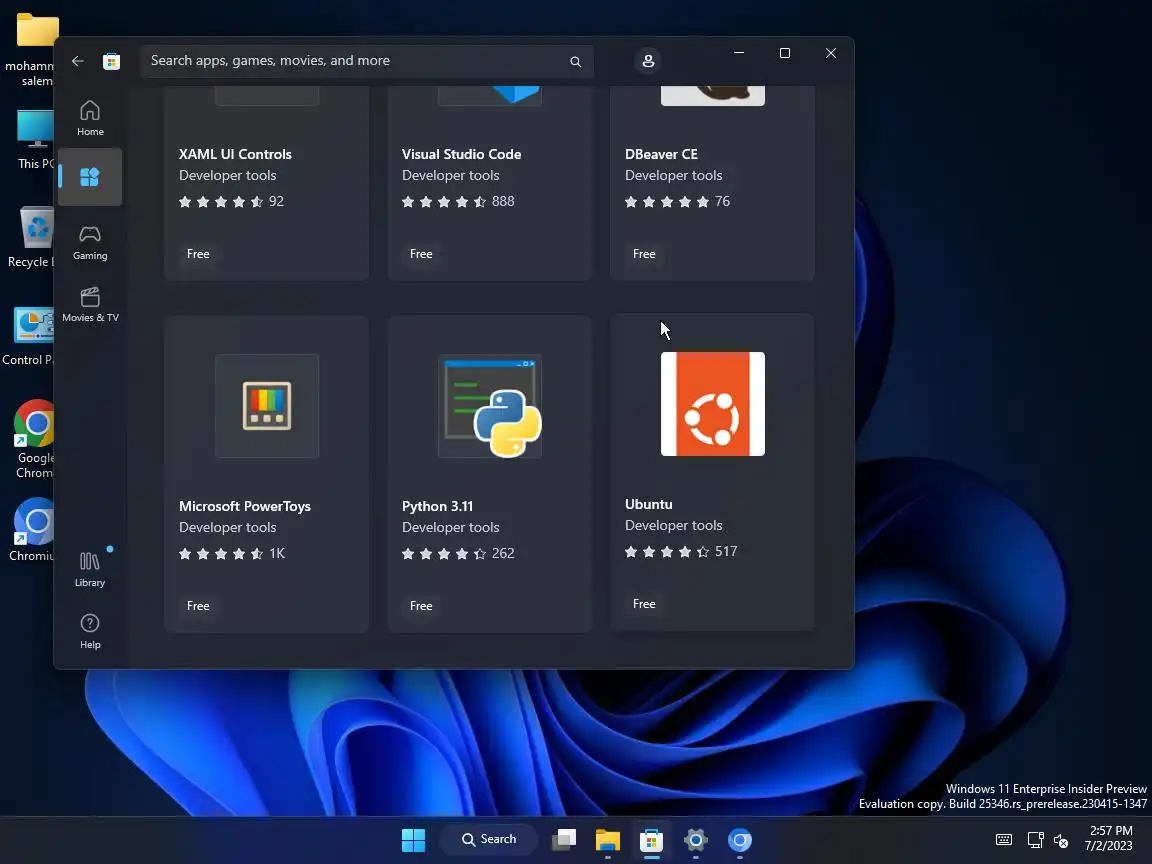Open Microsoft PowerToys app title

coord(245,506)
